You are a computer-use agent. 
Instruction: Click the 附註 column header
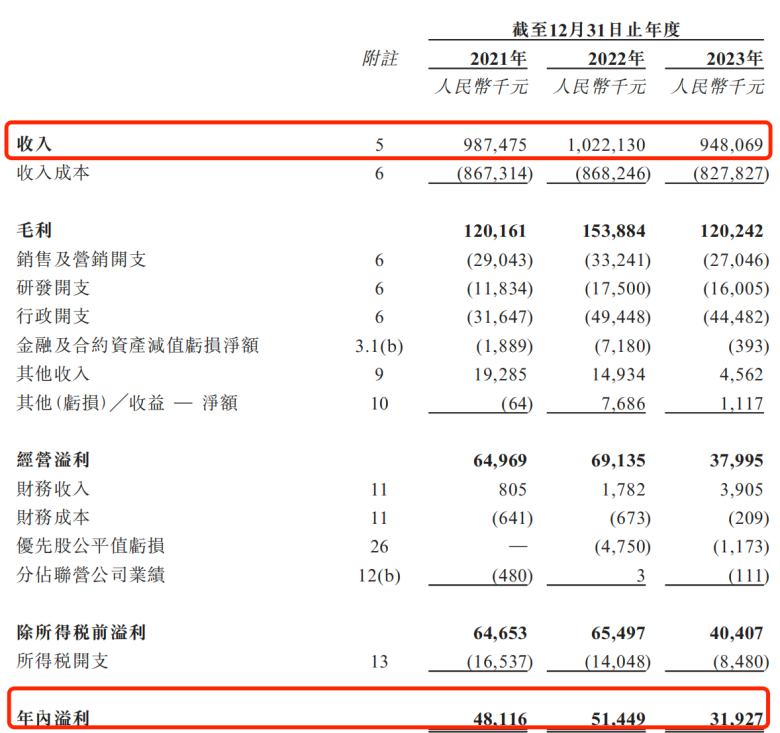pyautogui.click(x=380, y=59)
